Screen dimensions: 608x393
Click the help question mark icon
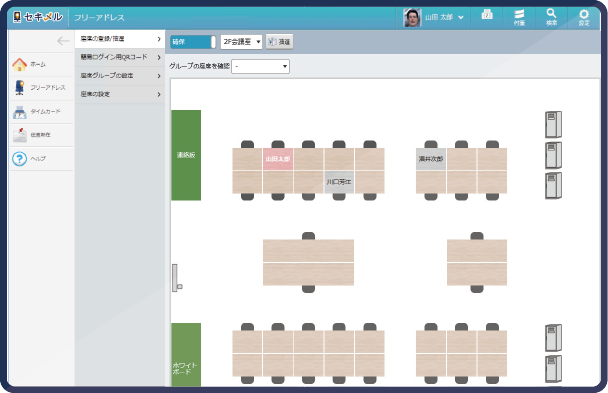click(x=19, y=159)
